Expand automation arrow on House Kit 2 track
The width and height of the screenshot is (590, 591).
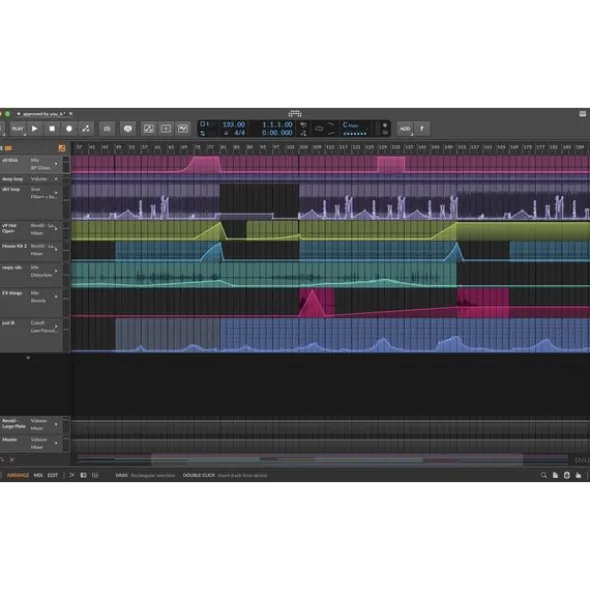pos(56,249)
